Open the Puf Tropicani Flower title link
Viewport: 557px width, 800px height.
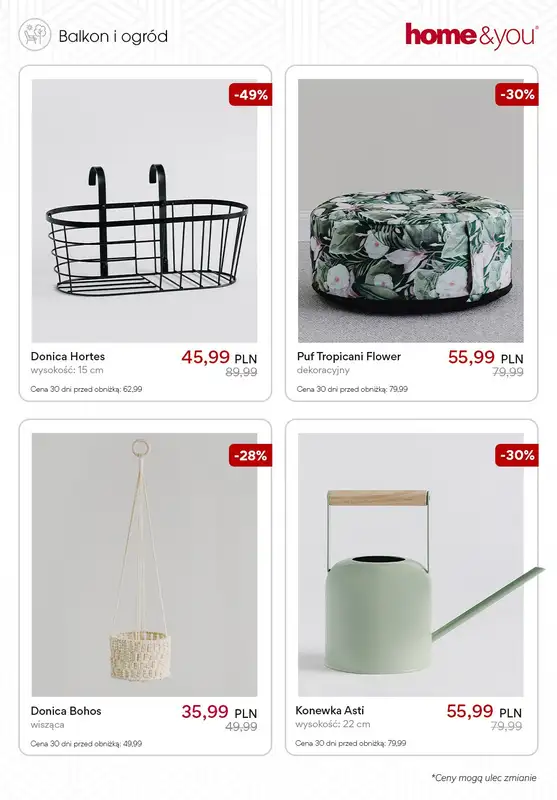[349, 356]
